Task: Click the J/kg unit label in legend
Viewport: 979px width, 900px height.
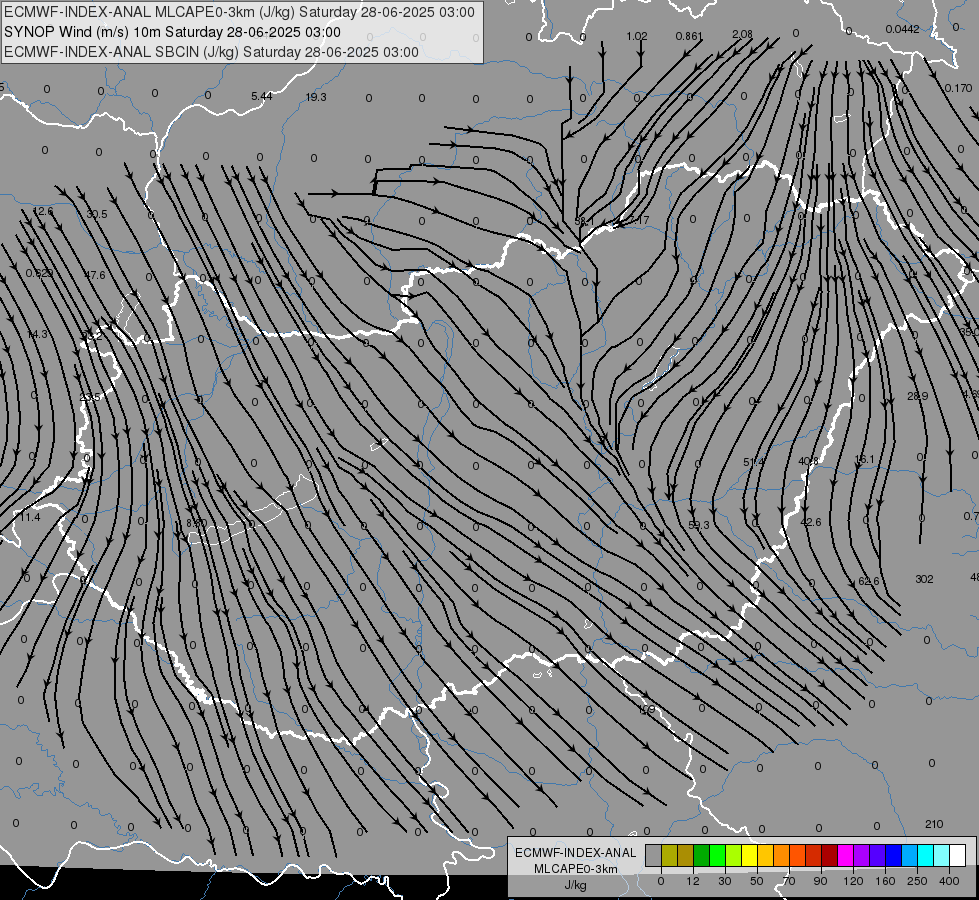Action: [x=575, y=885]
